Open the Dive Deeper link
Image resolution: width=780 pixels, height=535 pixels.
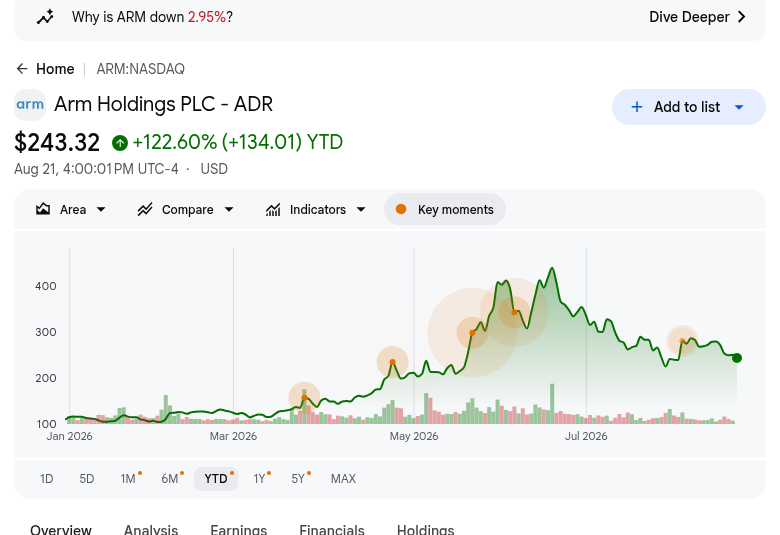(697, 17)
